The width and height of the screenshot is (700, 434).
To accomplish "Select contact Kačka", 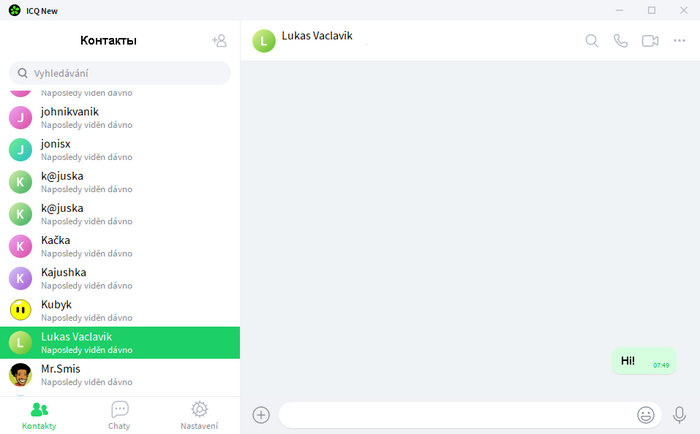I will click(x=120, y=246).
